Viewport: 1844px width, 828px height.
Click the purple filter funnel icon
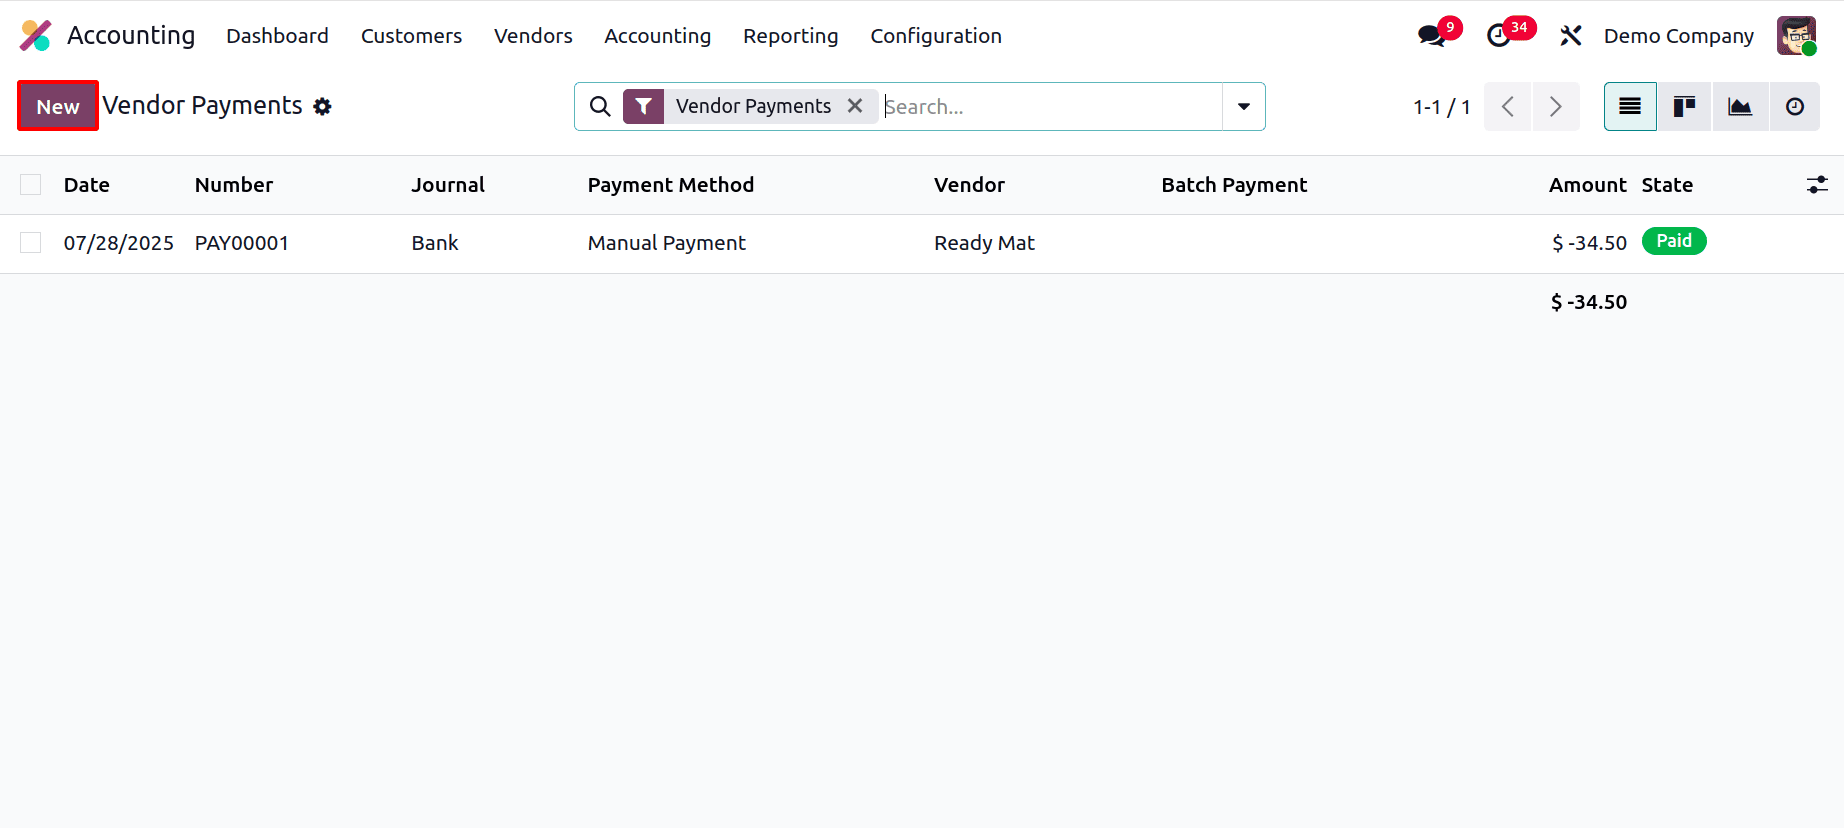click(643, 106)
